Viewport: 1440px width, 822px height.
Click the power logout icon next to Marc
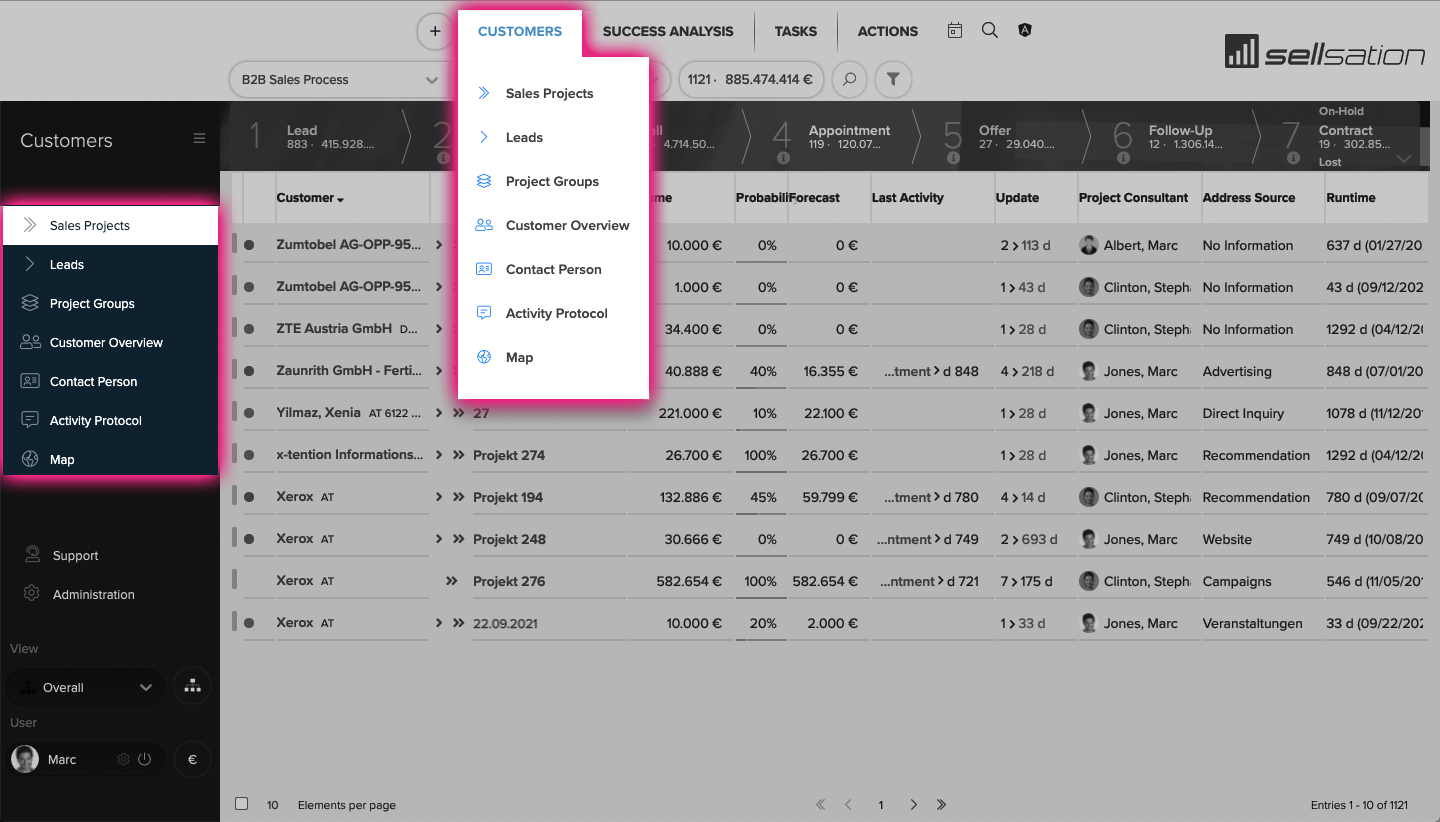tap(145, 759)
